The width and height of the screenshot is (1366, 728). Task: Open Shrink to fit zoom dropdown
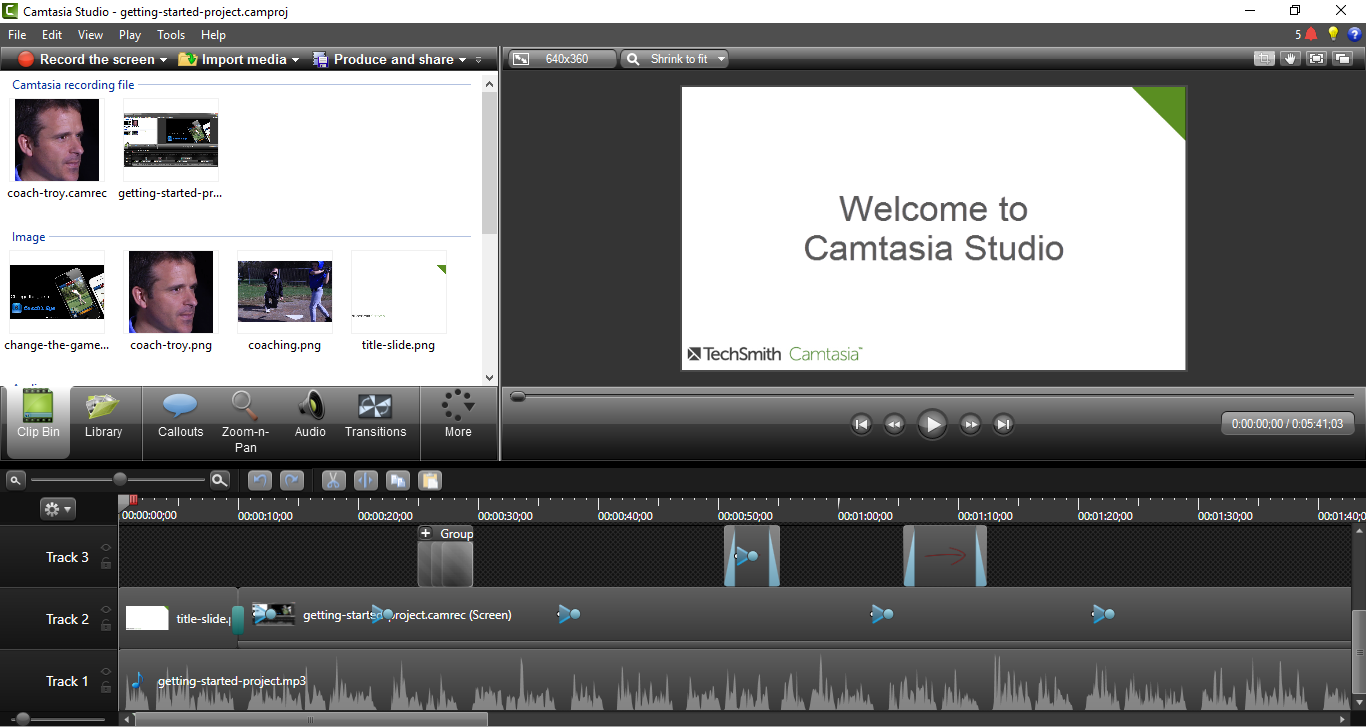674,59
